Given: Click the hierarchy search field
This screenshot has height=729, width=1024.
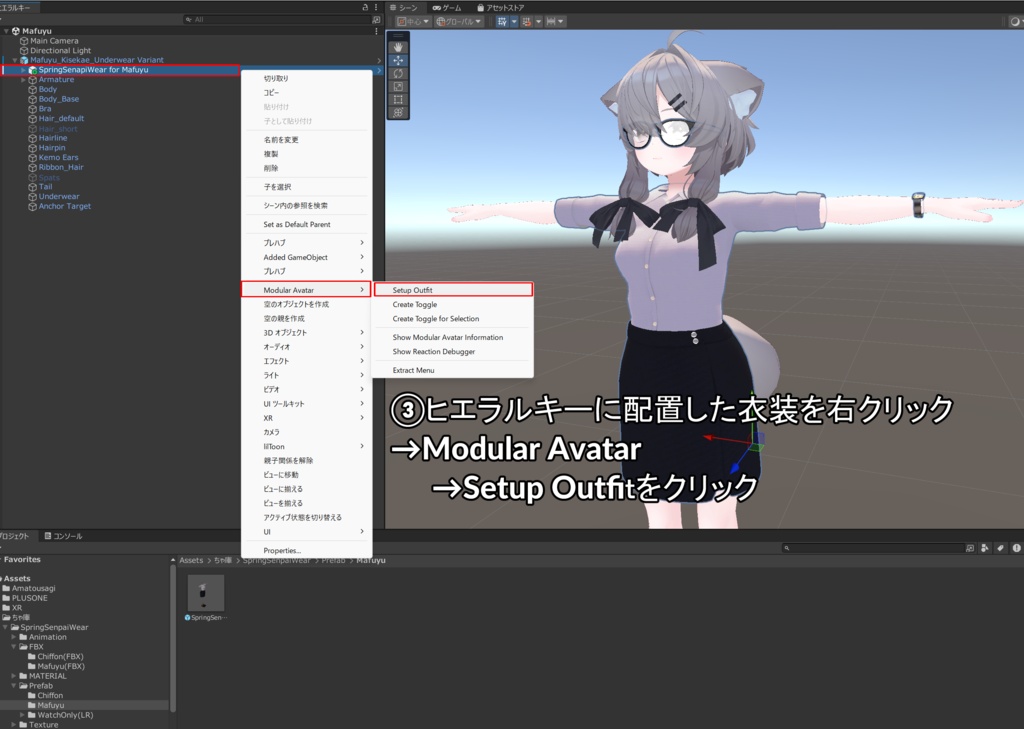Looking at the screenshot, I should (x=276, y=20).
